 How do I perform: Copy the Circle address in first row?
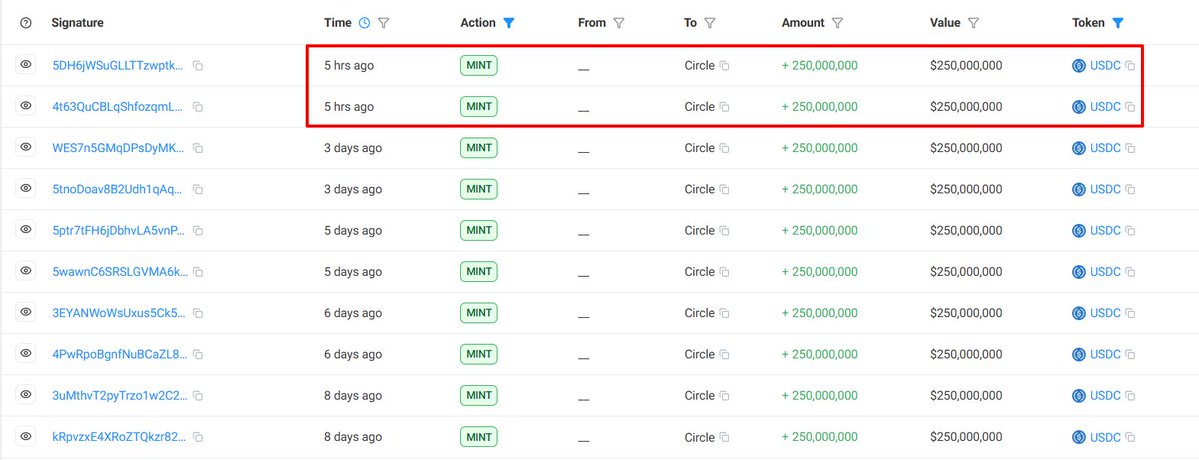click(x=725, y=66)
